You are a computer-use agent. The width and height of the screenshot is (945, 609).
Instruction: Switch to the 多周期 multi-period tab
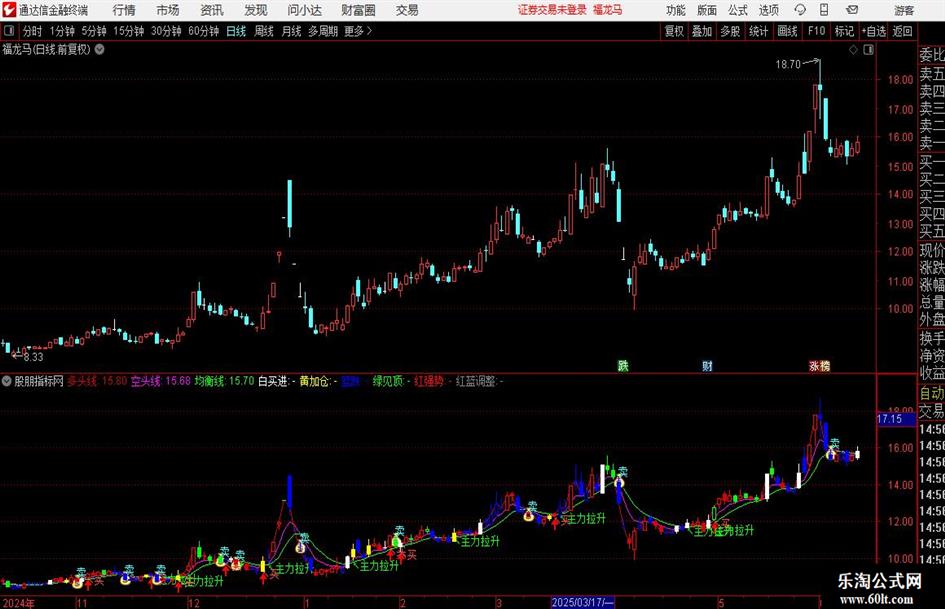click(323, 31)
